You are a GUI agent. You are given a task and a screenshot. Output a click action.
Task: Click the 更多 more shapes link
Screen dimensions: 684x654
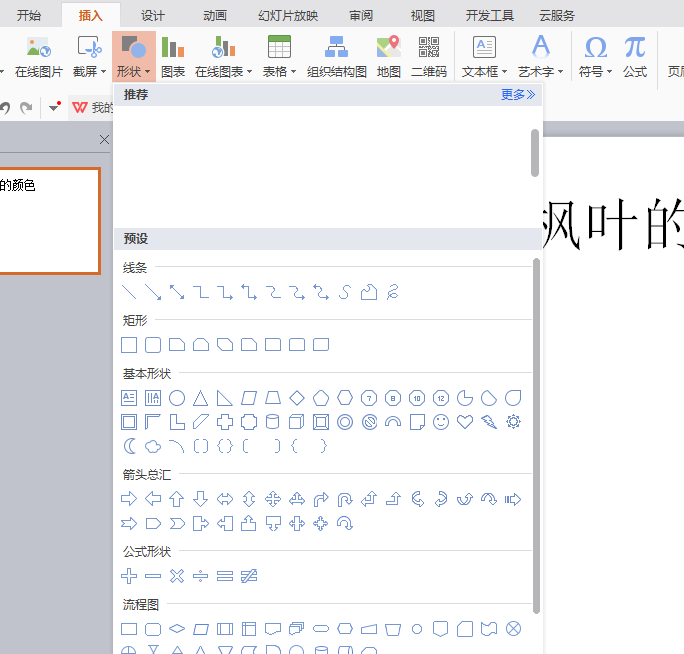click(x=517, y=95)
